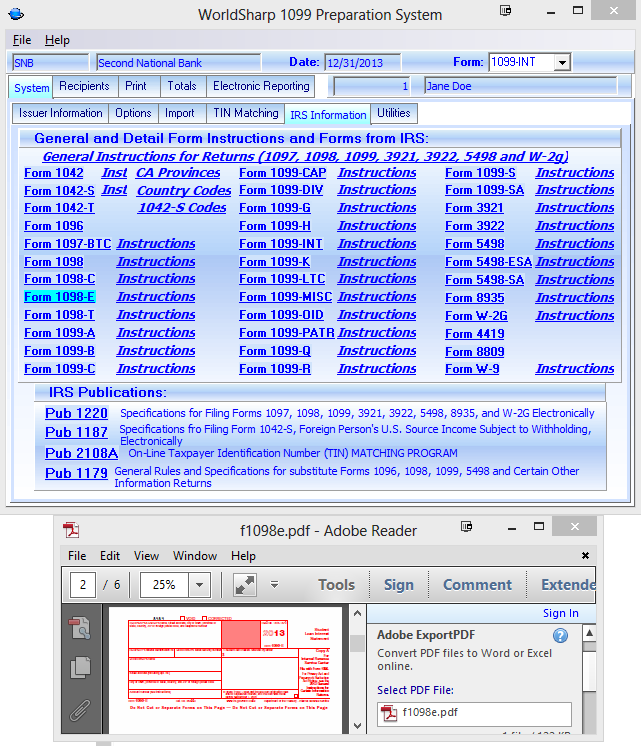
Task: Click the Adobe ExportPDF help icon
Action: pyautogui.click(x=560, y=635)
